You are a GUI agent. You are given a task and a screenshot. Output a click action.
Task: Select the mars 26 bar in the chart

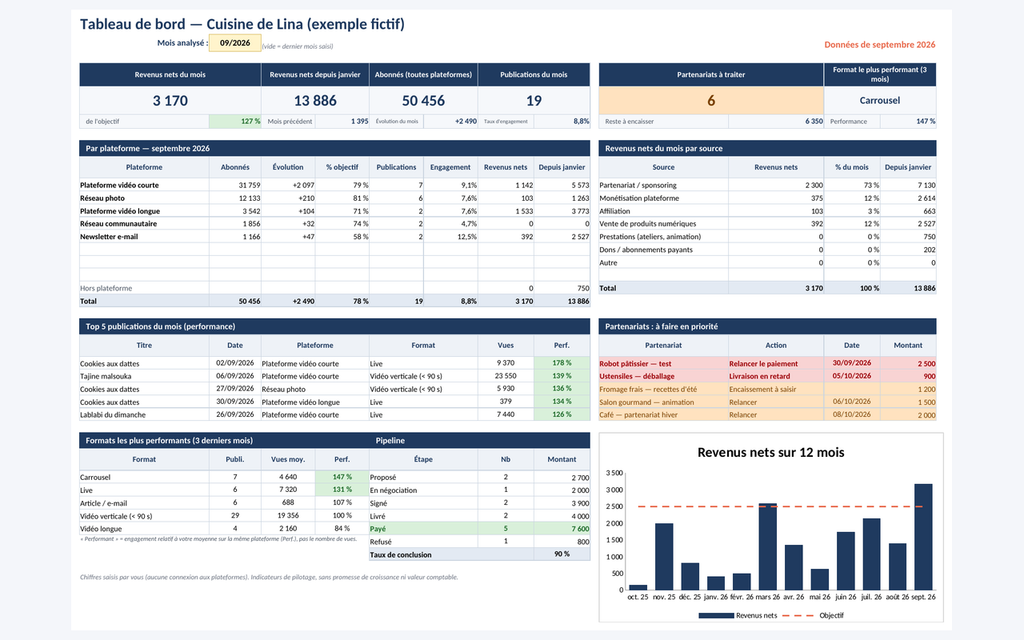pyautogui.click(x=768, y=547)
